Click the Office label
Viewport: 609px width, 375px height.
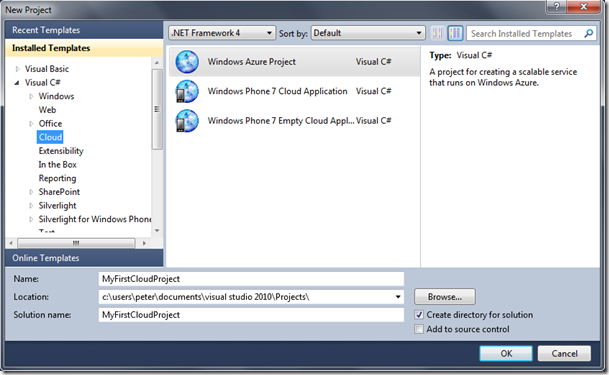click(x=50, y=123)
